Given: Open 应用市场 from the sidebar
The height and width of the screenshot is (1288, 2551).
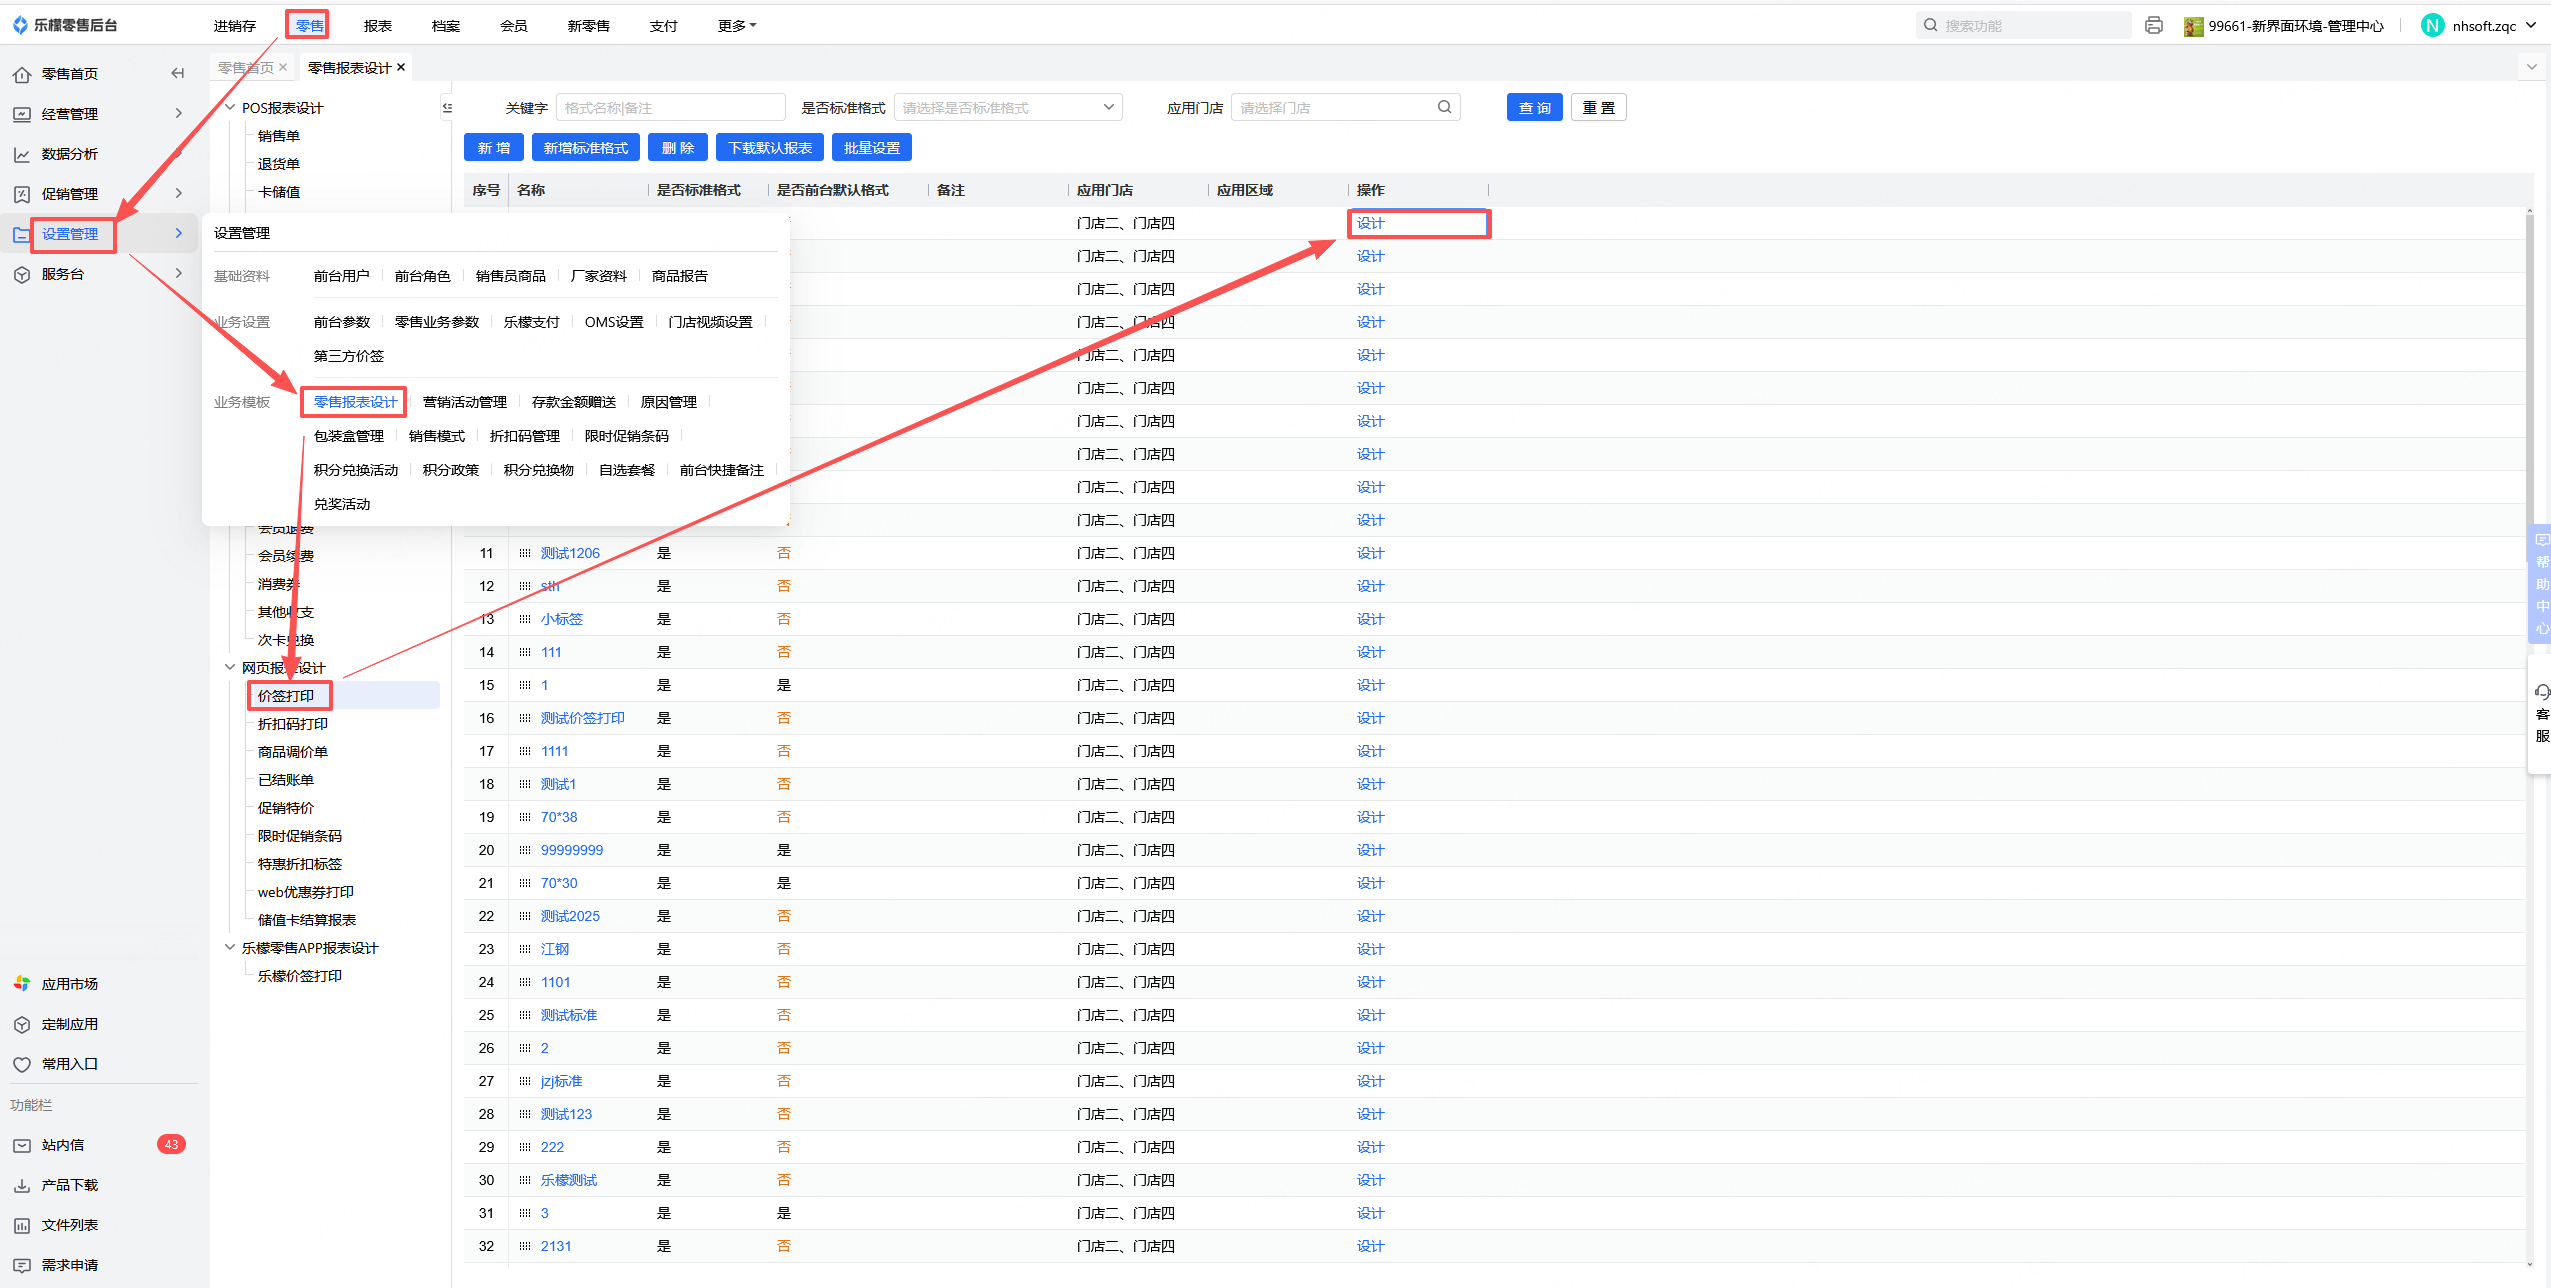Looking at the screenshot, I should click(69, 984).
